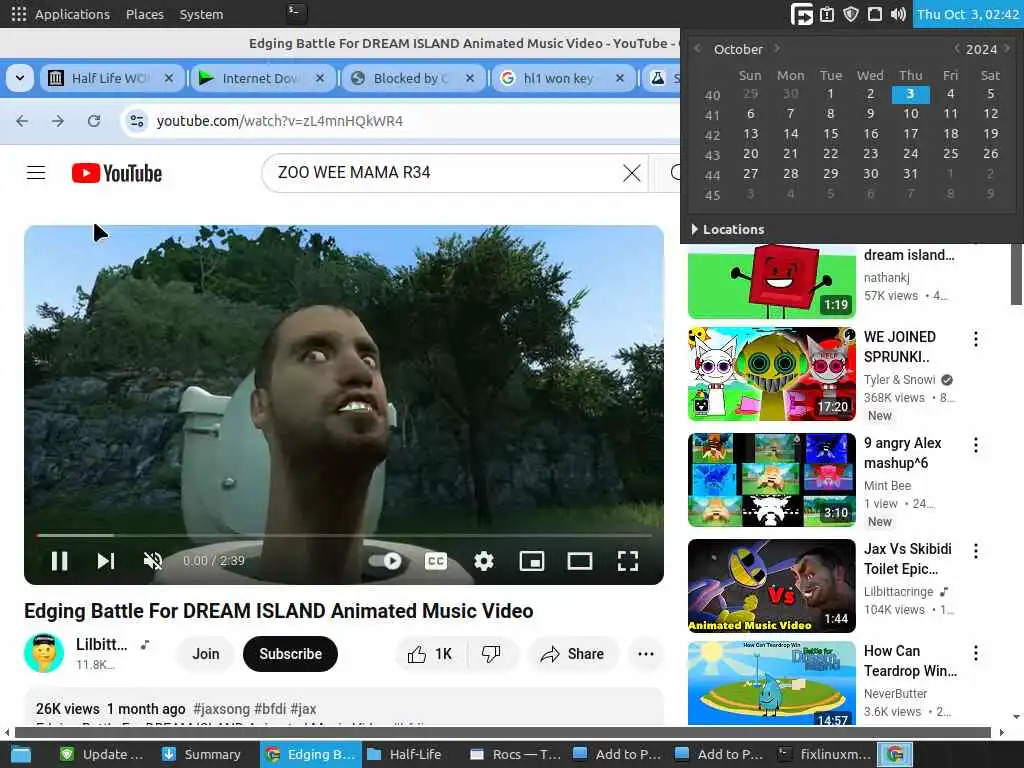Select October 17 in calendar

pyautogui.click(x=910, y=134)
